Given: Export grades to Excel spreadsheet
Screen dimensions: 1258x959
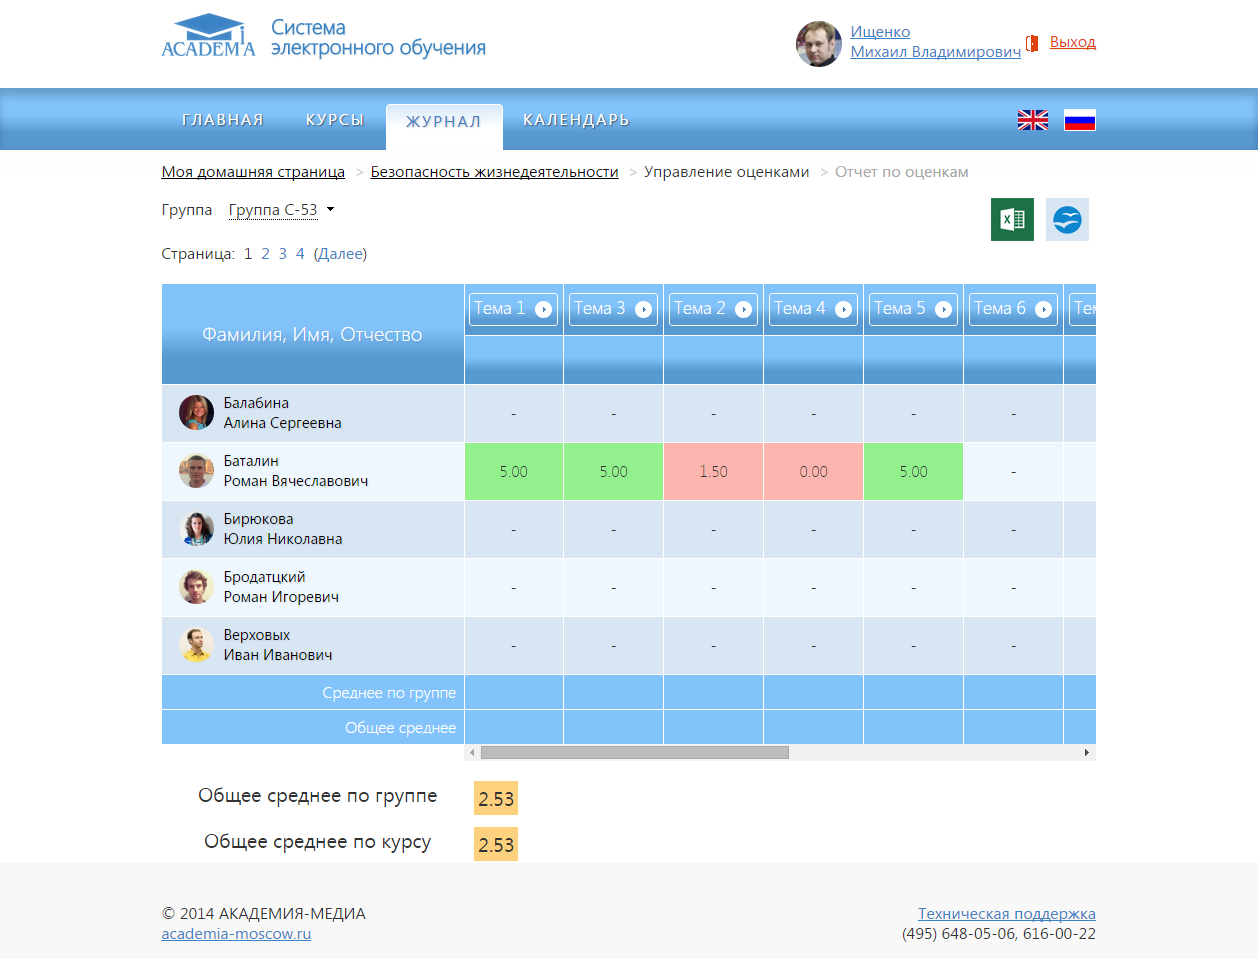Looking at the screenshot, I should (x=1012, y=219).
